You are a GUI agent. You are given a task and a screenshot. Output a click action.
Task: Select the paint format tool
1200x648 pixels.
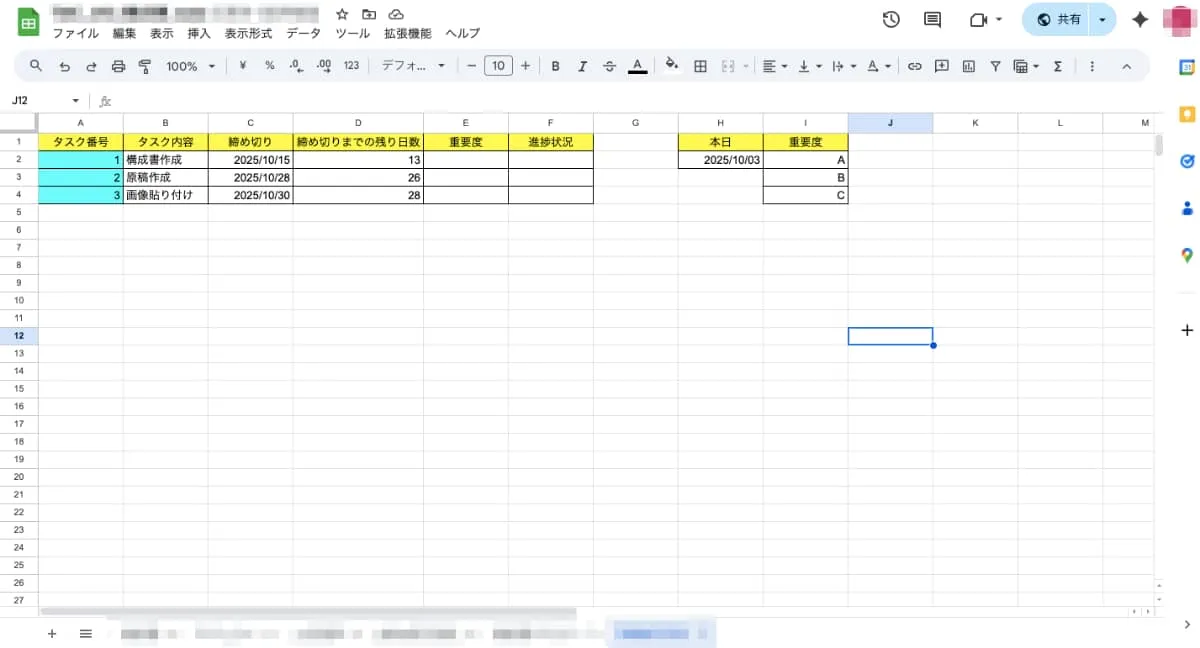144,65
